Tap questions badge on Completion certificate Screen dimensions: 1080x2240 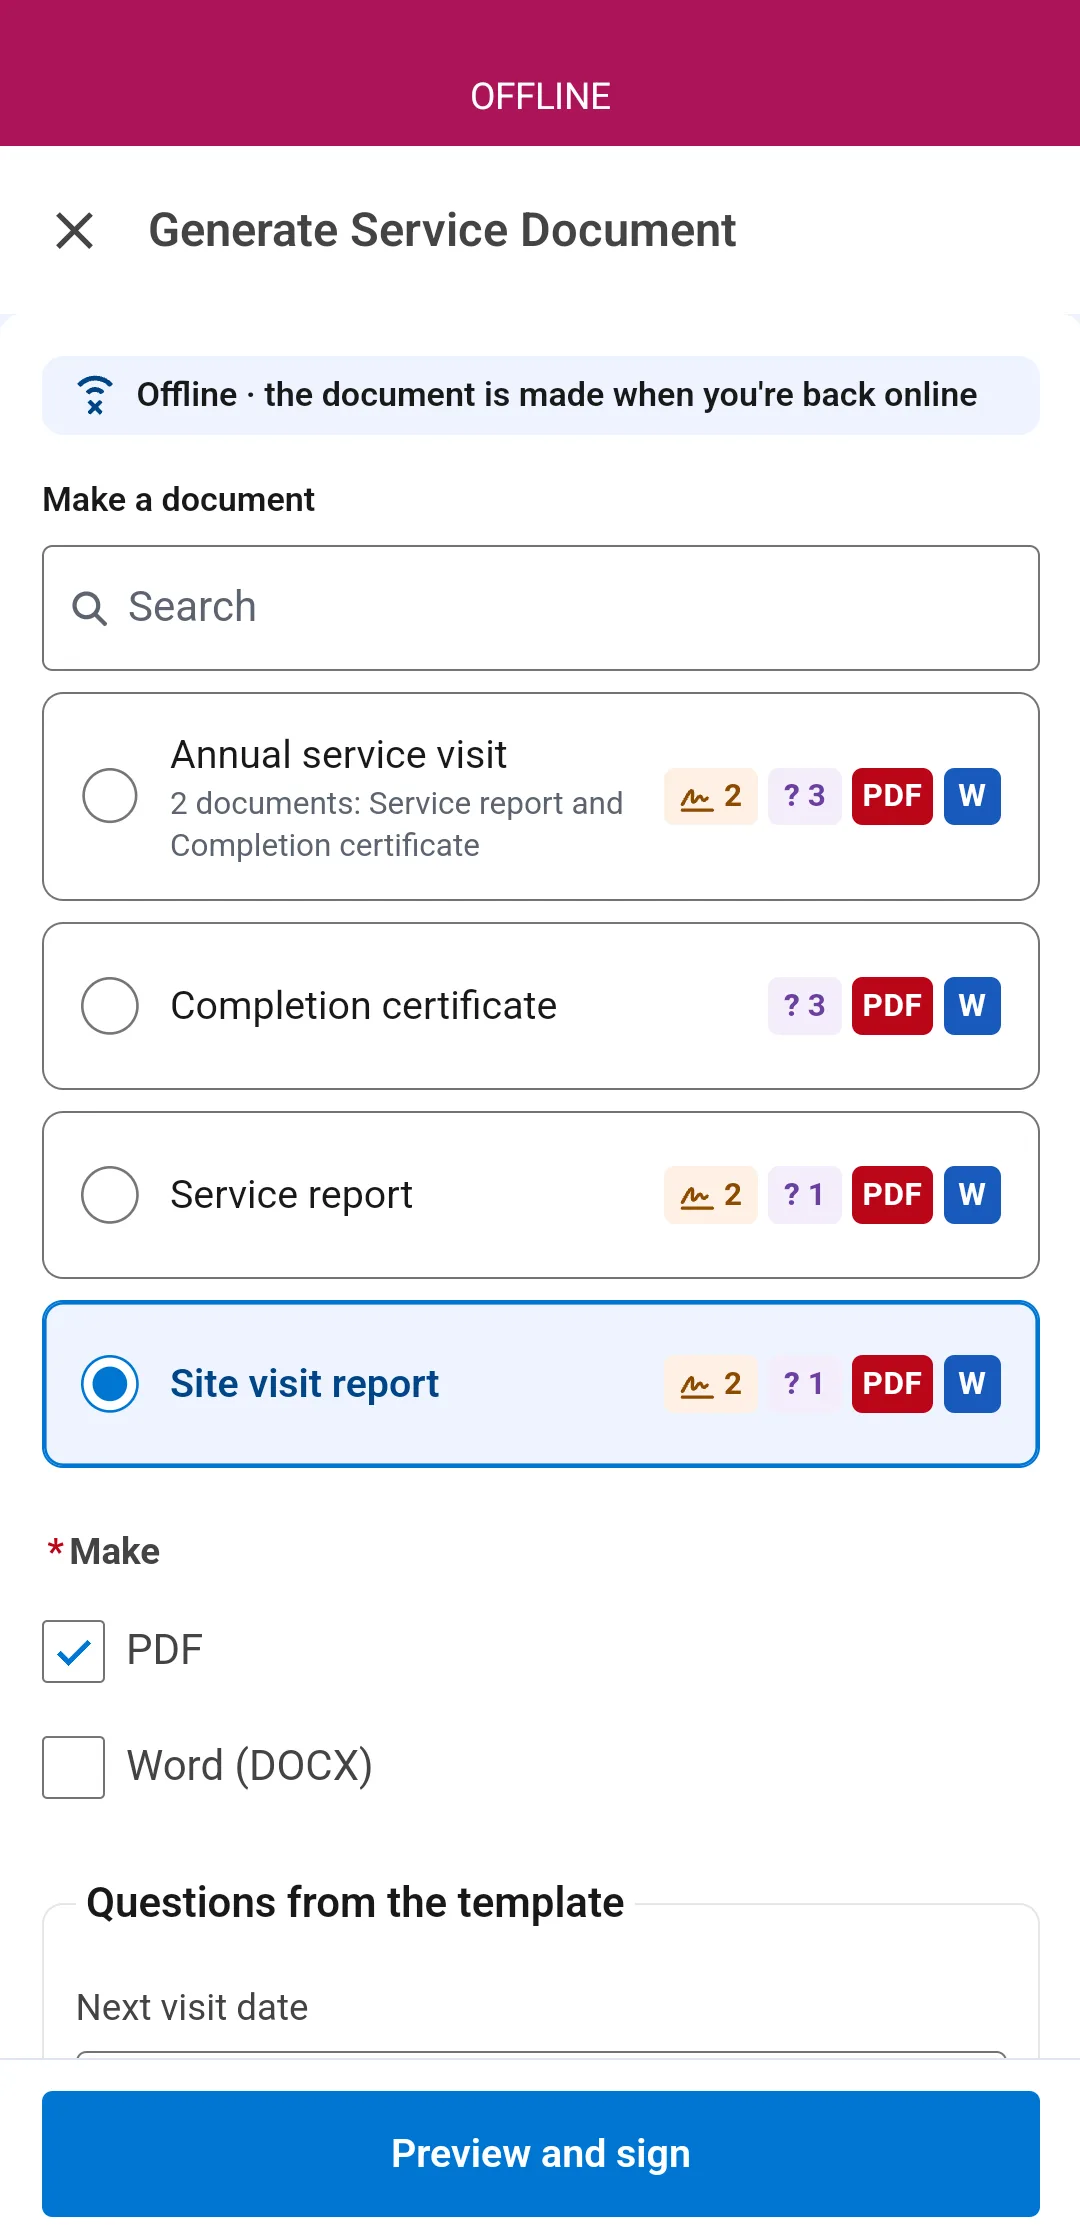(804, 1006)
